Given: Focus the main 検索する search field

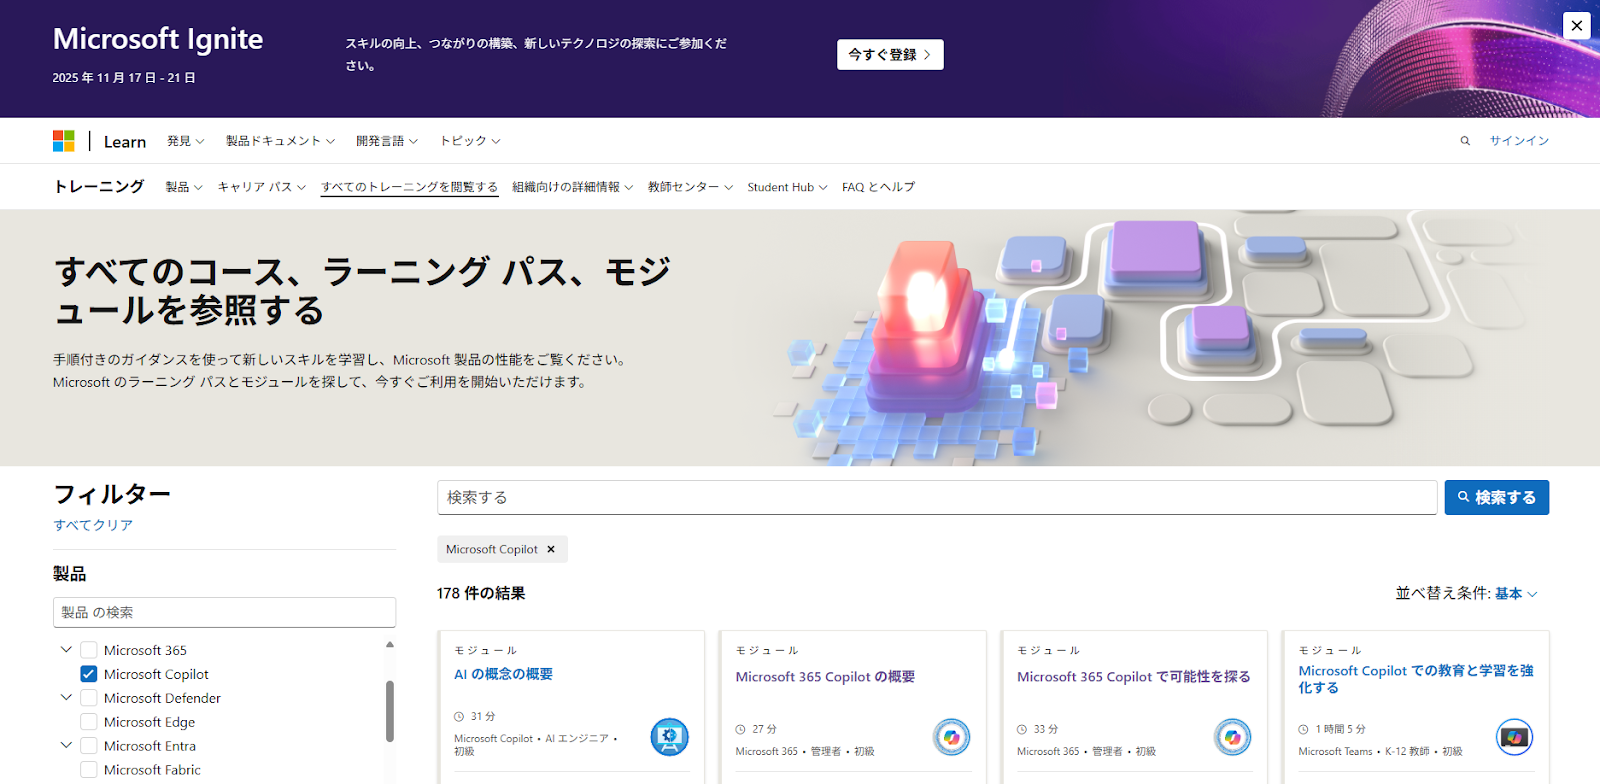Looking at the screenshot, I should (937, 498).
